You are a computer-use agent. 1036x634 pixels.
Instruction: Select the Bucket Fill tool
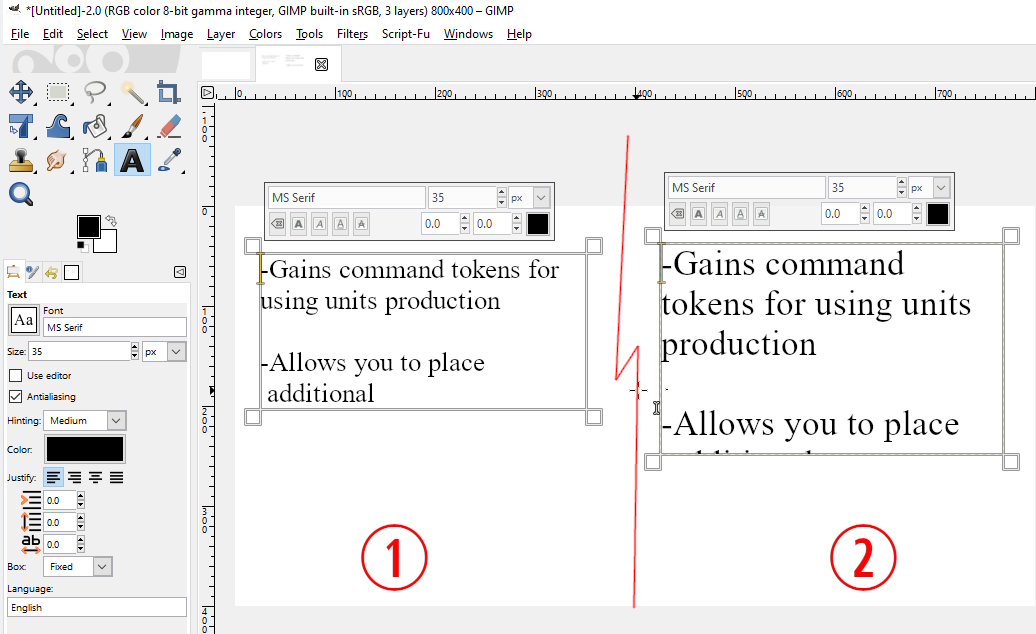[x=95, y=125]
